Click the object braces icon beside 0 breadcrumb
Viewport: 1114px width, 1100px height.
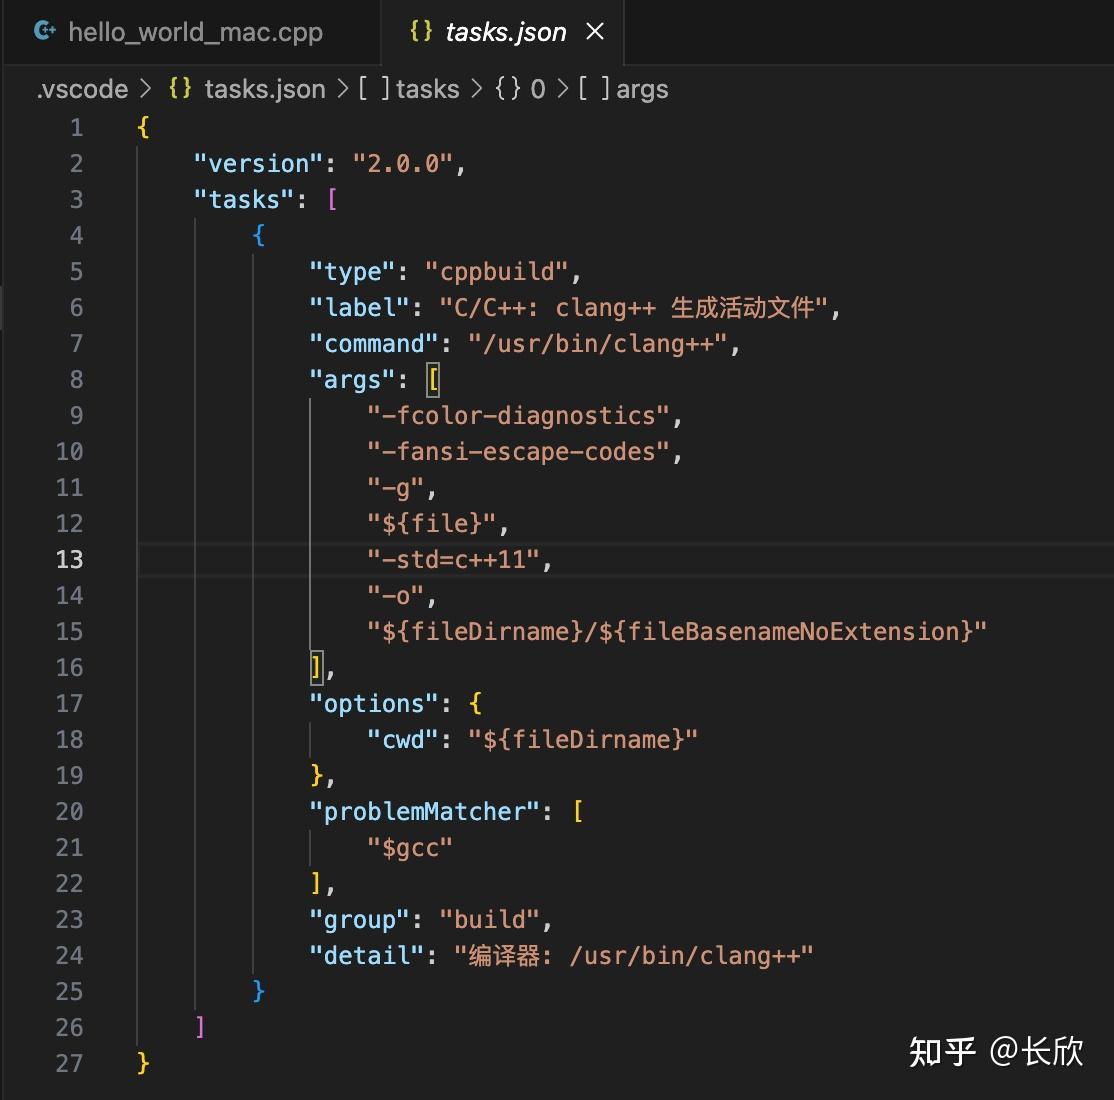point(504,89)
